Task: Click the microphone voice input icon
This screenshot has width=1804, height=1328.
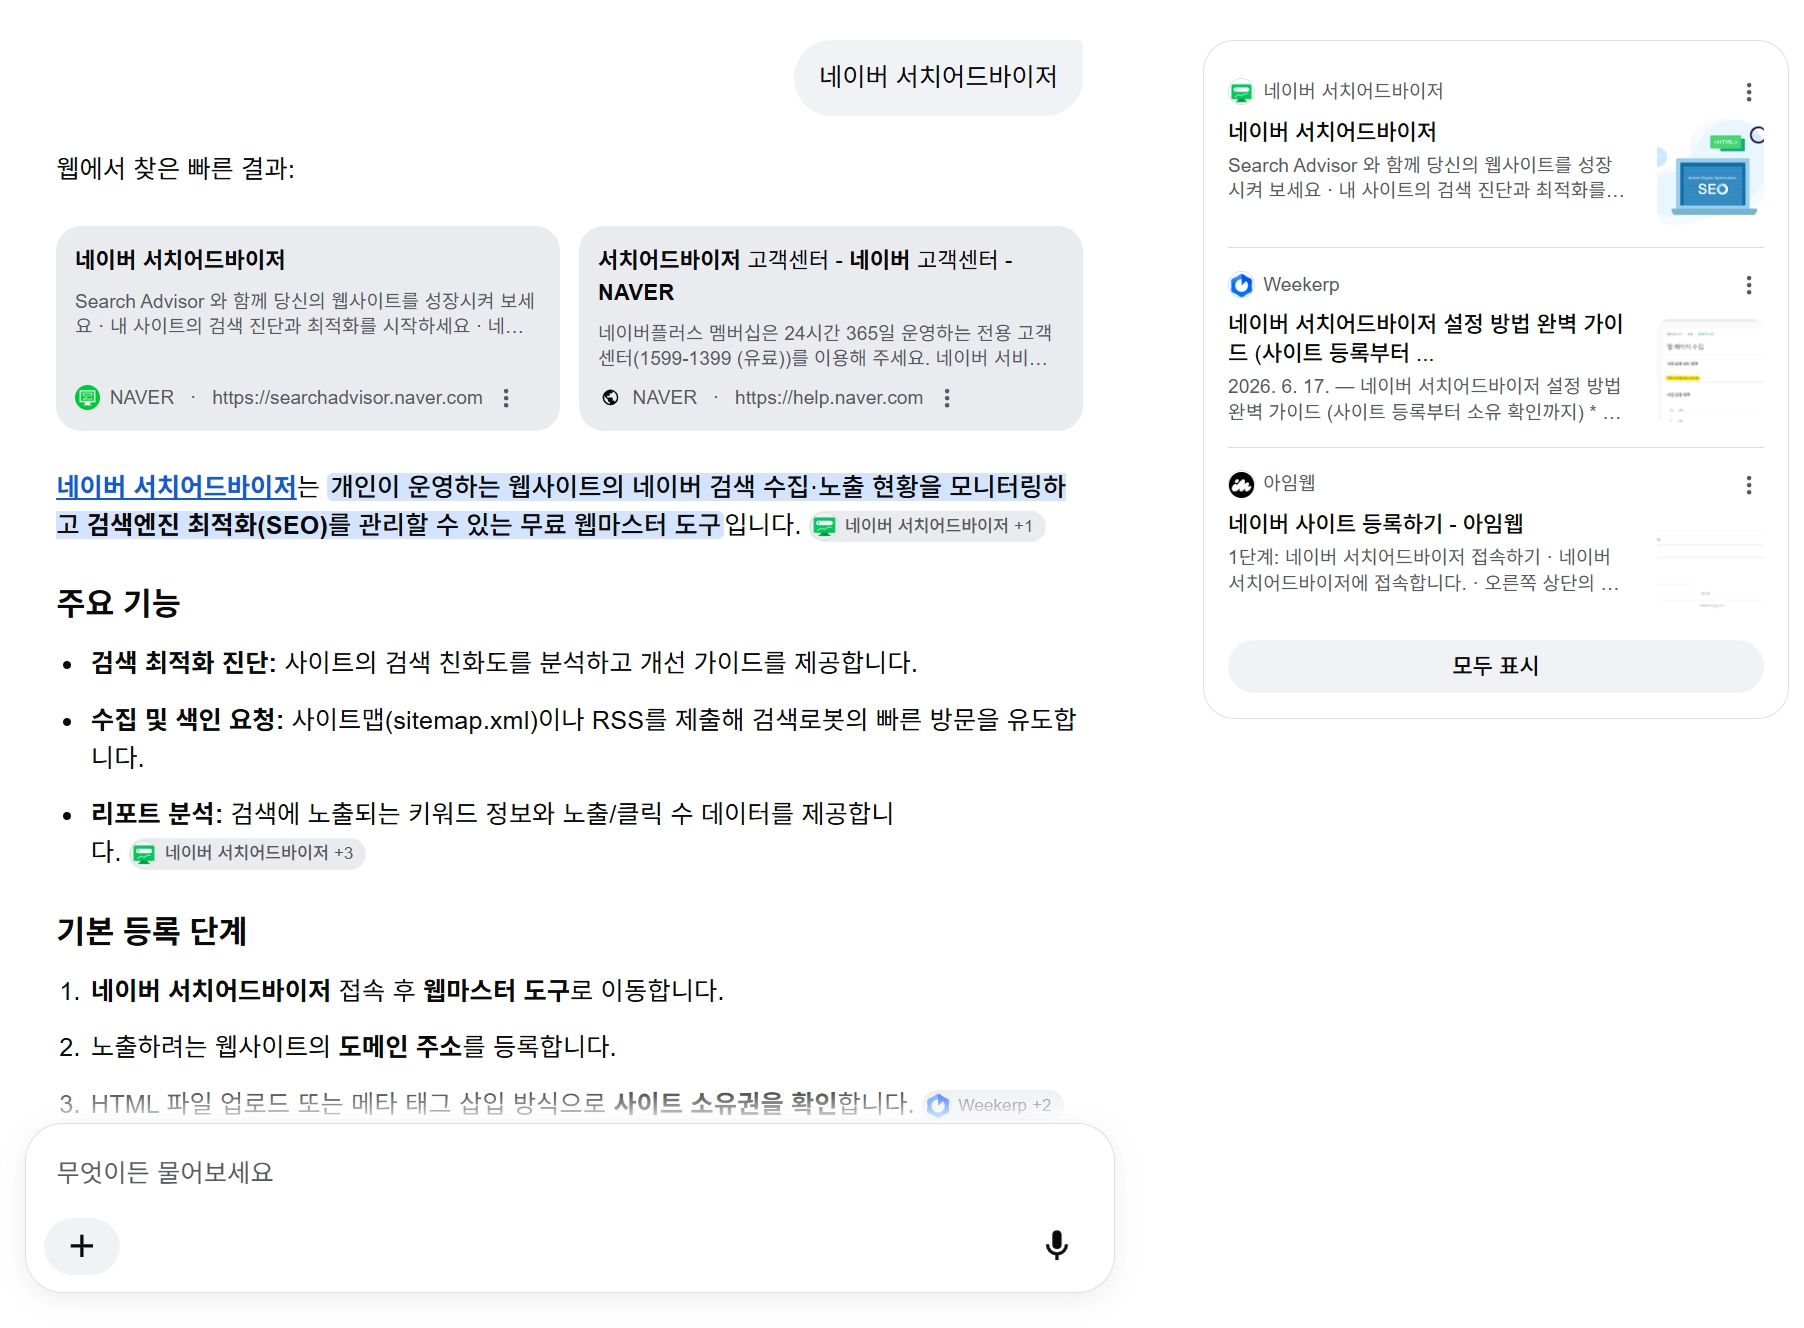Action: [1056, 1245]
